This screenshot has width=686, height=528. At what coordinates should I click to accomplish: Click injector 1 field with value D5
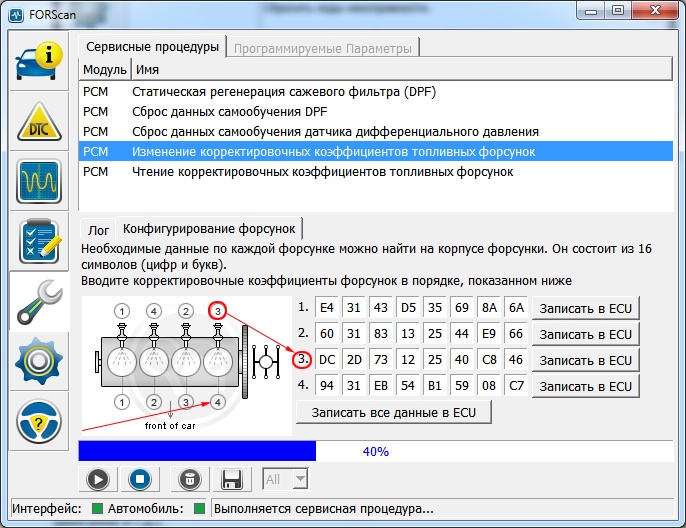click(408, 308)
